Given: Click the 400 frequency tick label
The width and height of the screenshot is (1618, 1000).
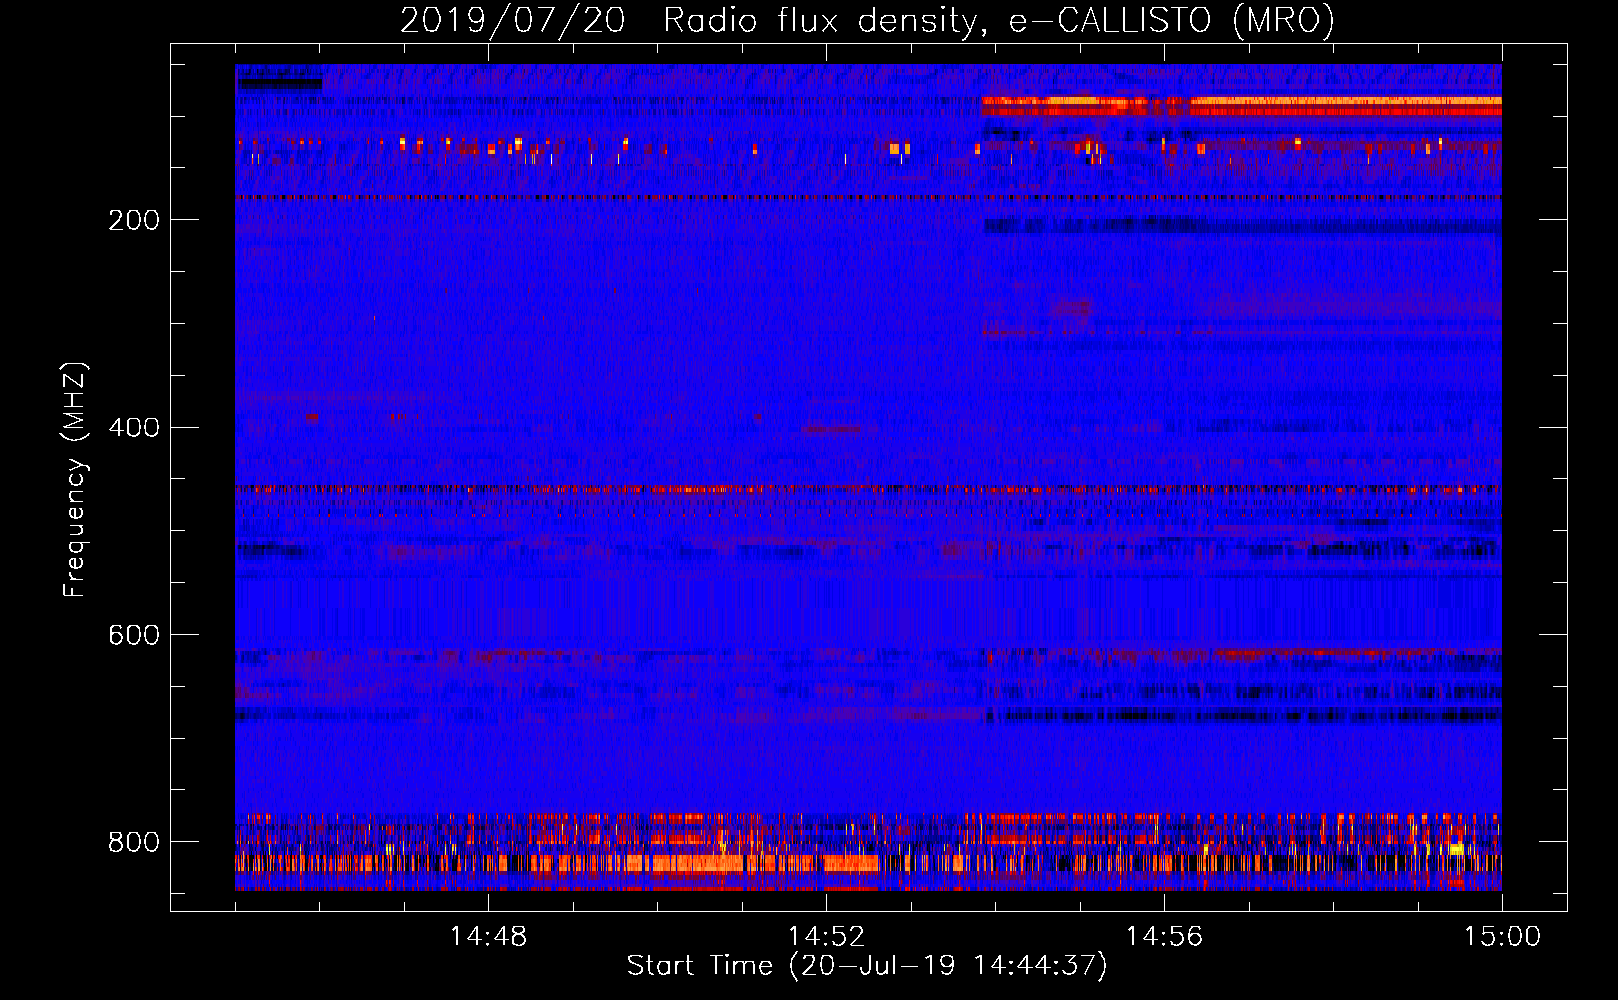Looking at the screenshot, I should 134,428.
